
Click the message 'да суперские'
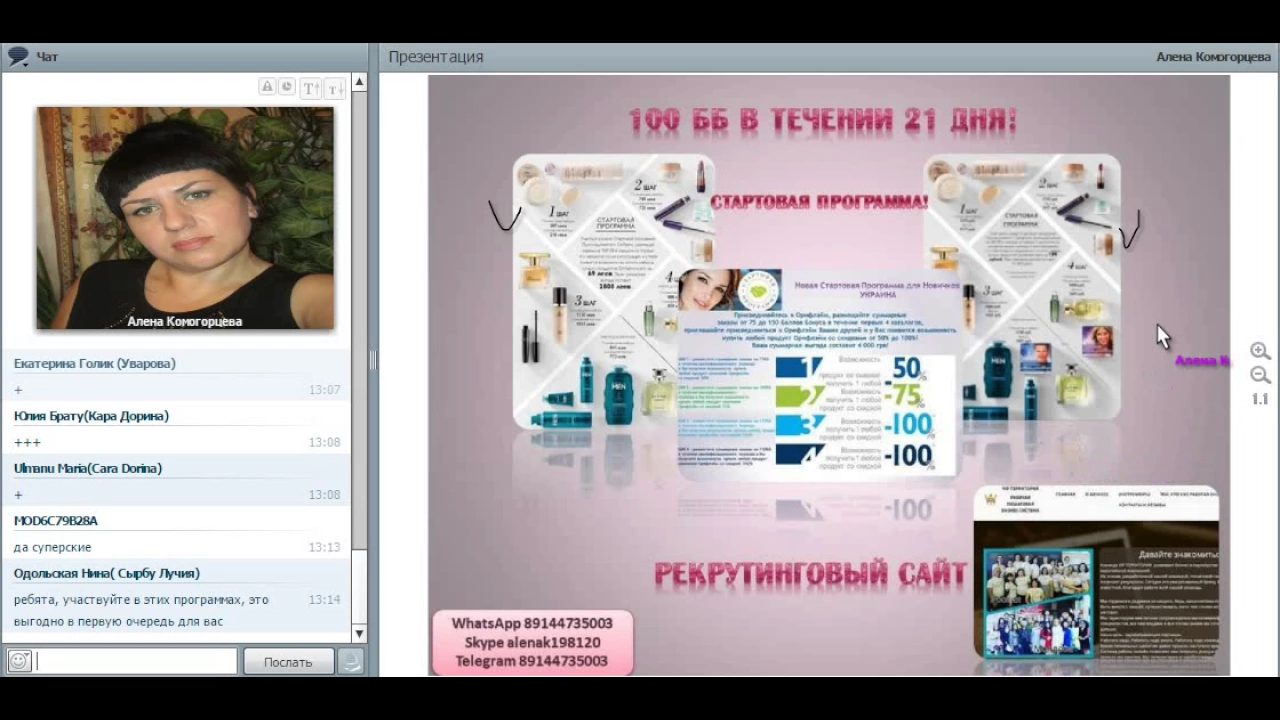click(x=53, y=547)
